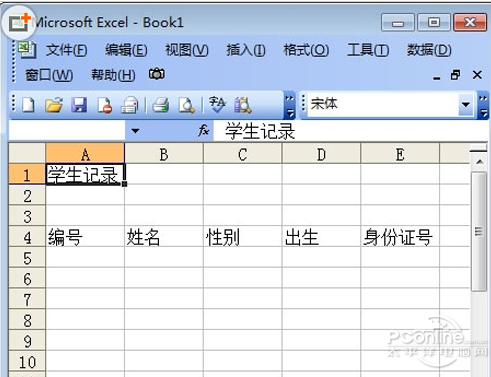
Task: Select row 7 header
Action: [x=27, y=299]
